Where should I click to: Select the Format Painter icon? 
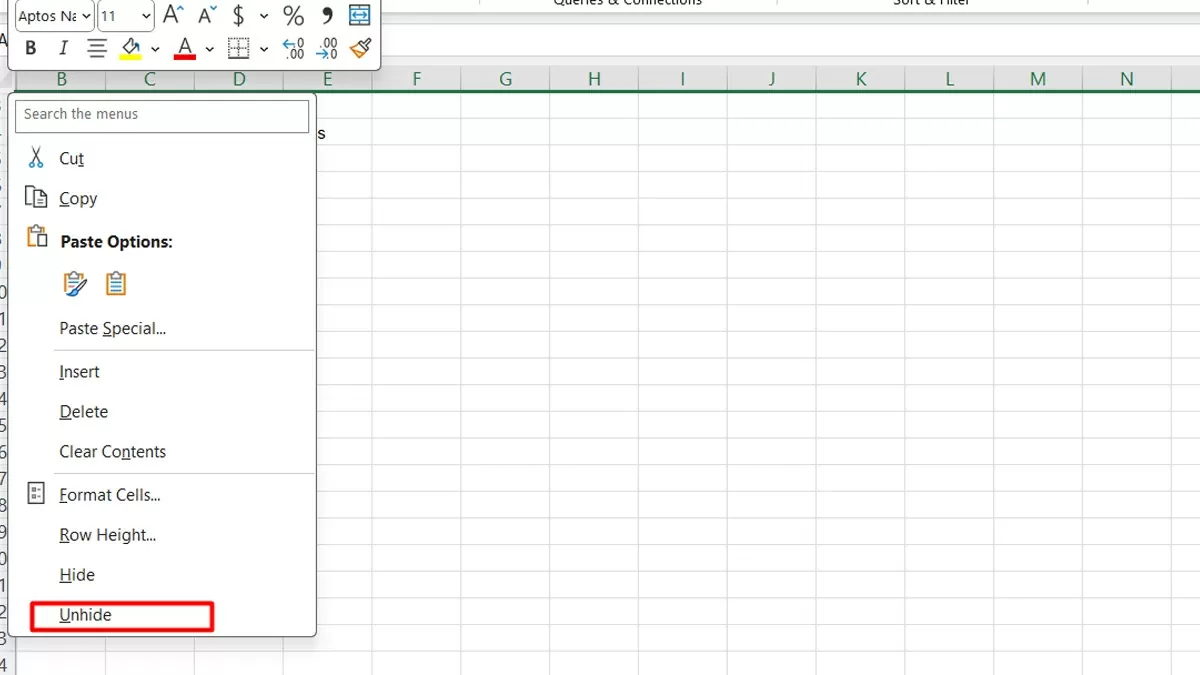point(359,48)
